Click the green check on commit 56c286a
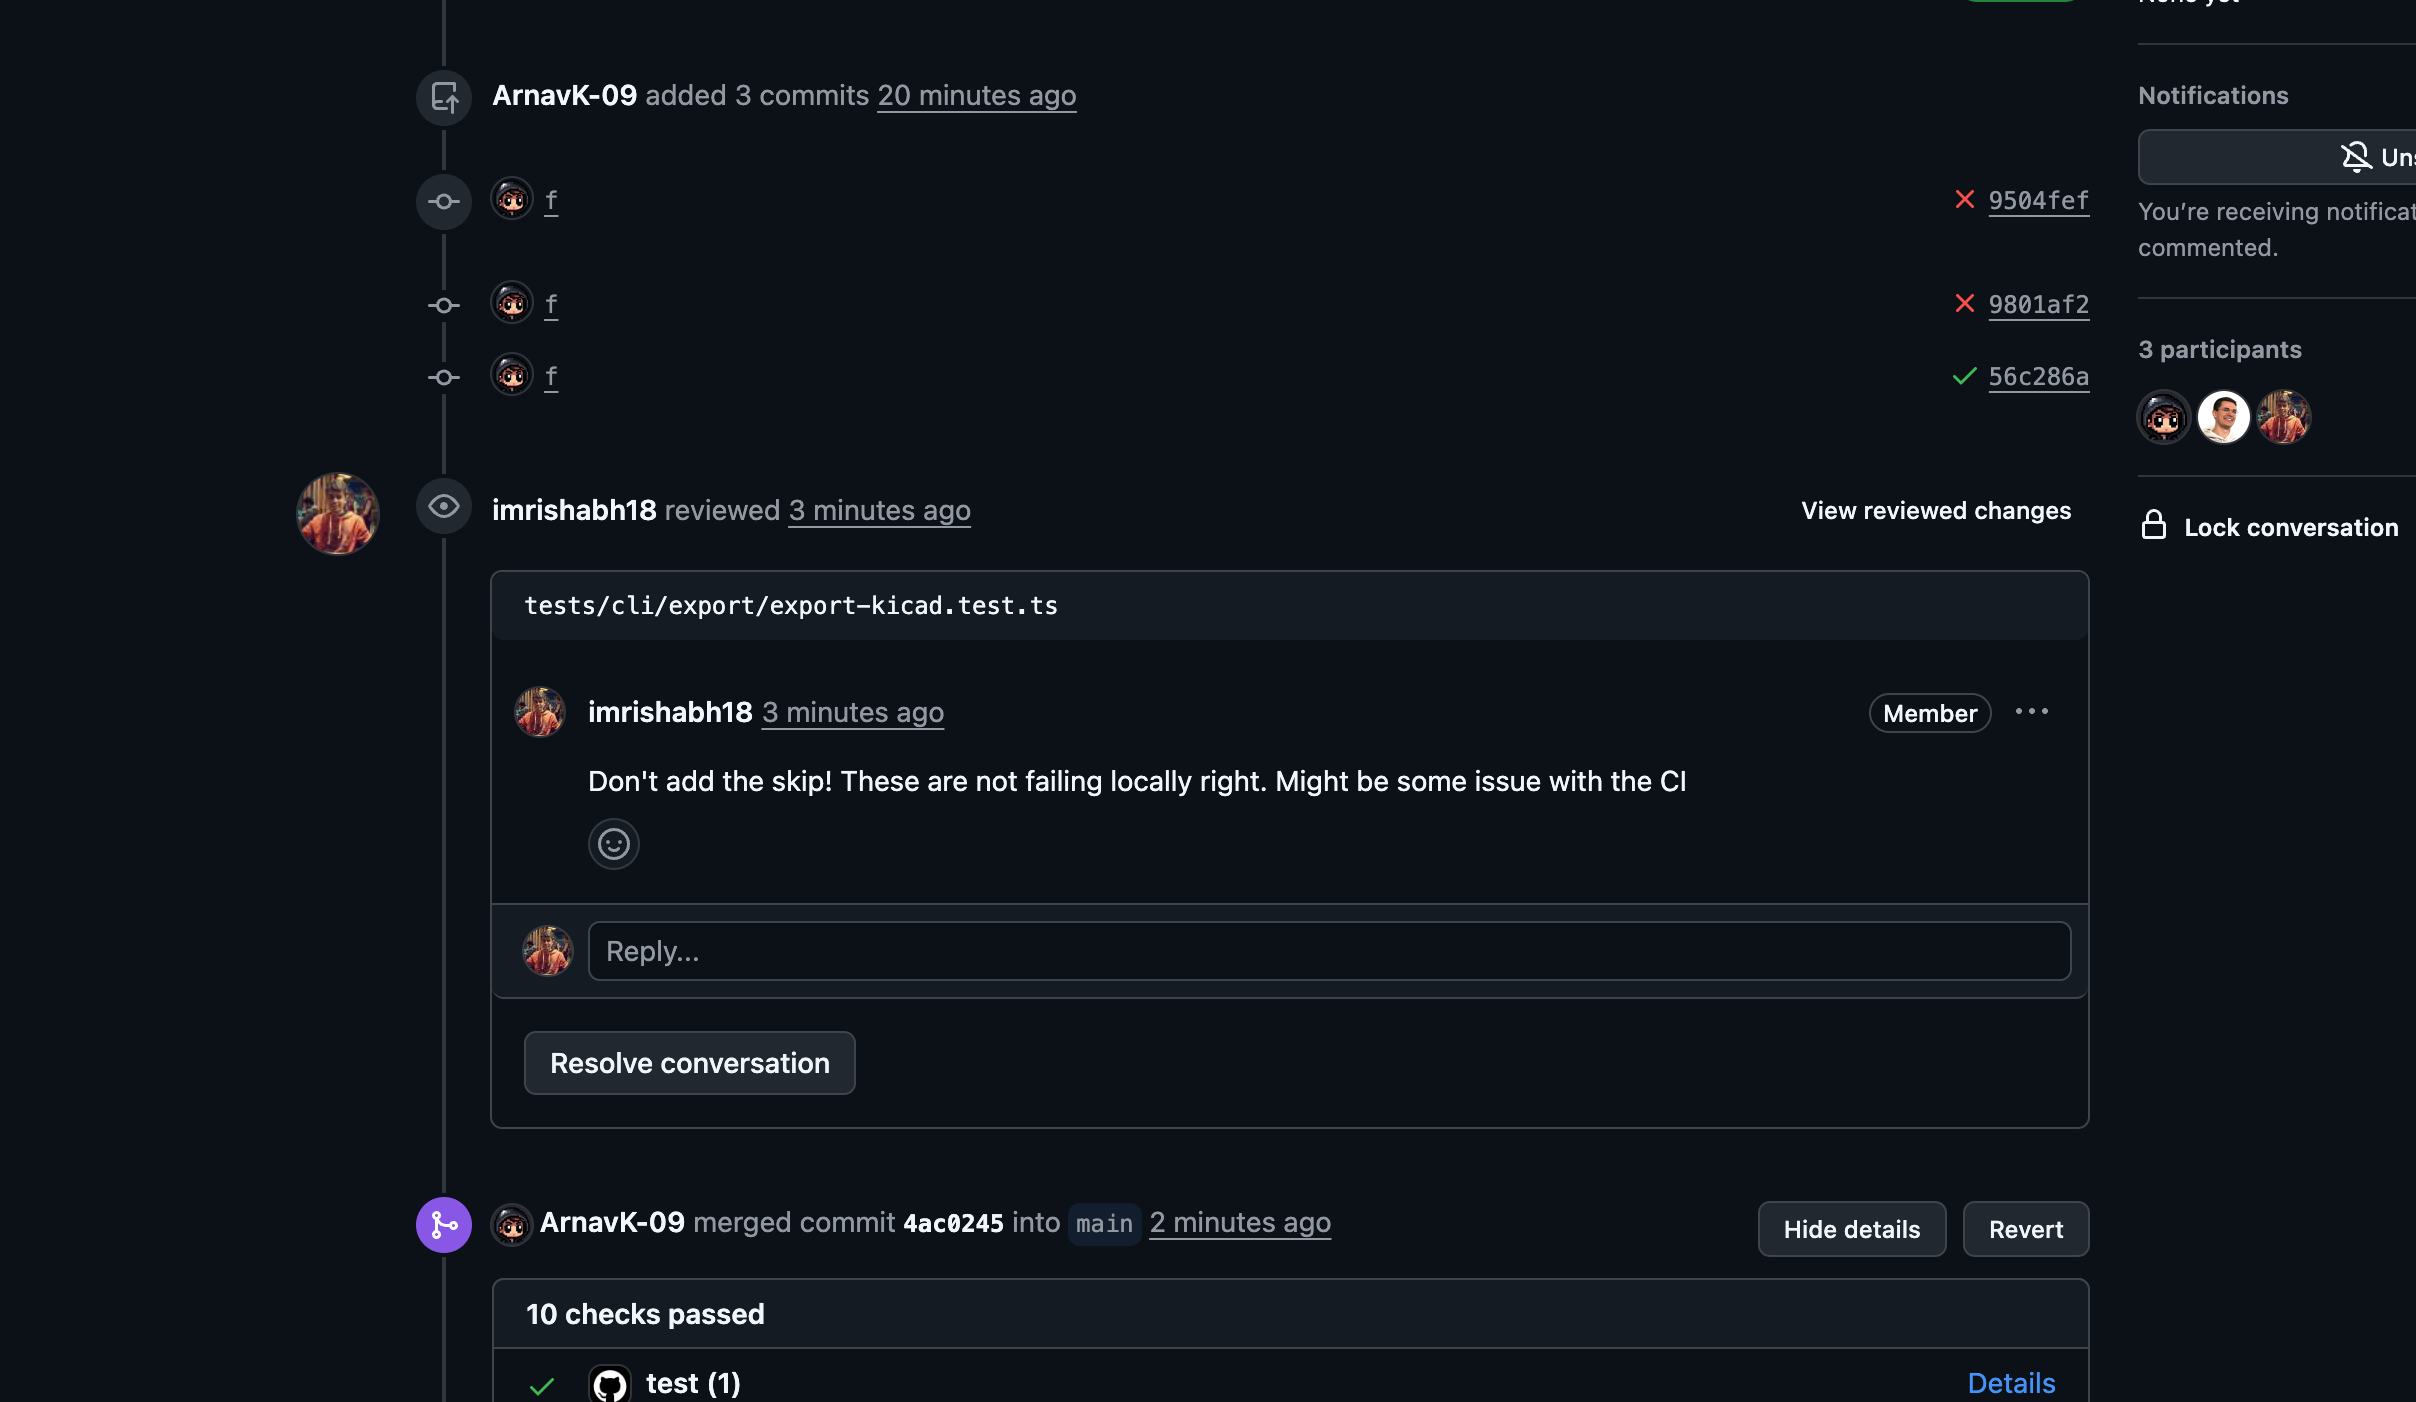Screen dimensions: 2416x1402 click(1964, 376)
